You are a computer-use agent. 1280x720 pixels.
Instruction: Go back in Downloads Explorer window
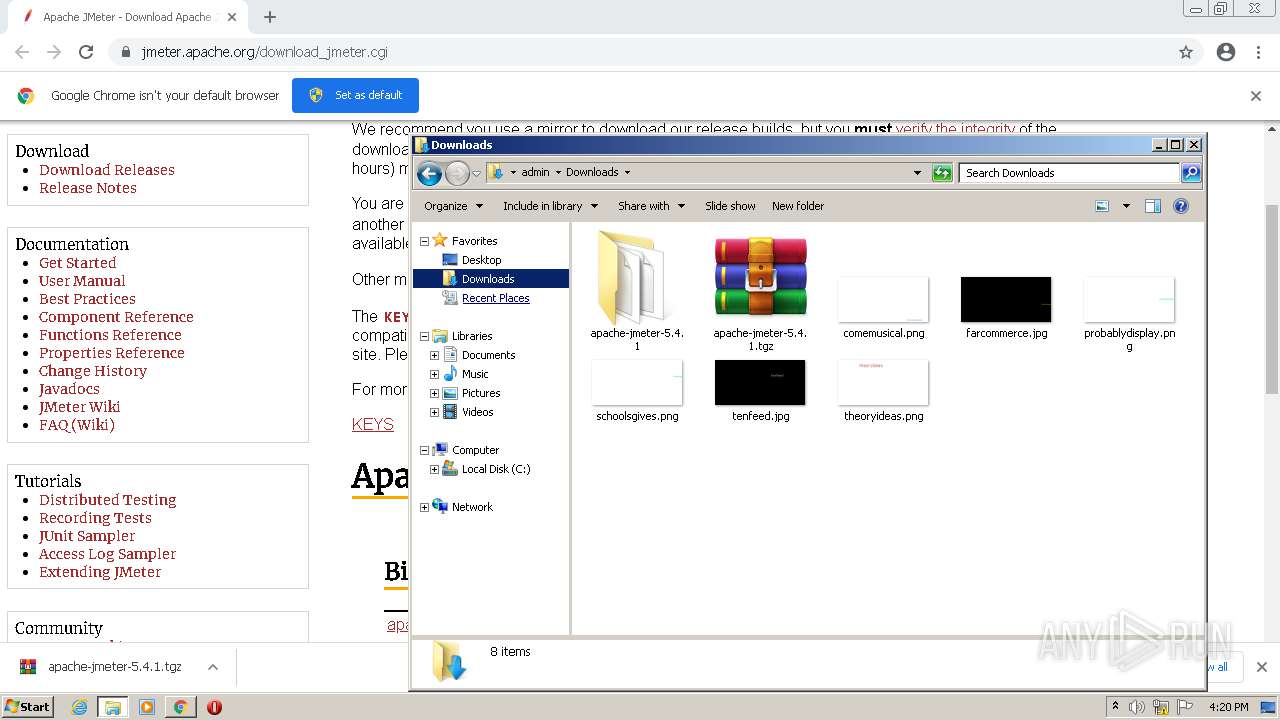point(429,174)
